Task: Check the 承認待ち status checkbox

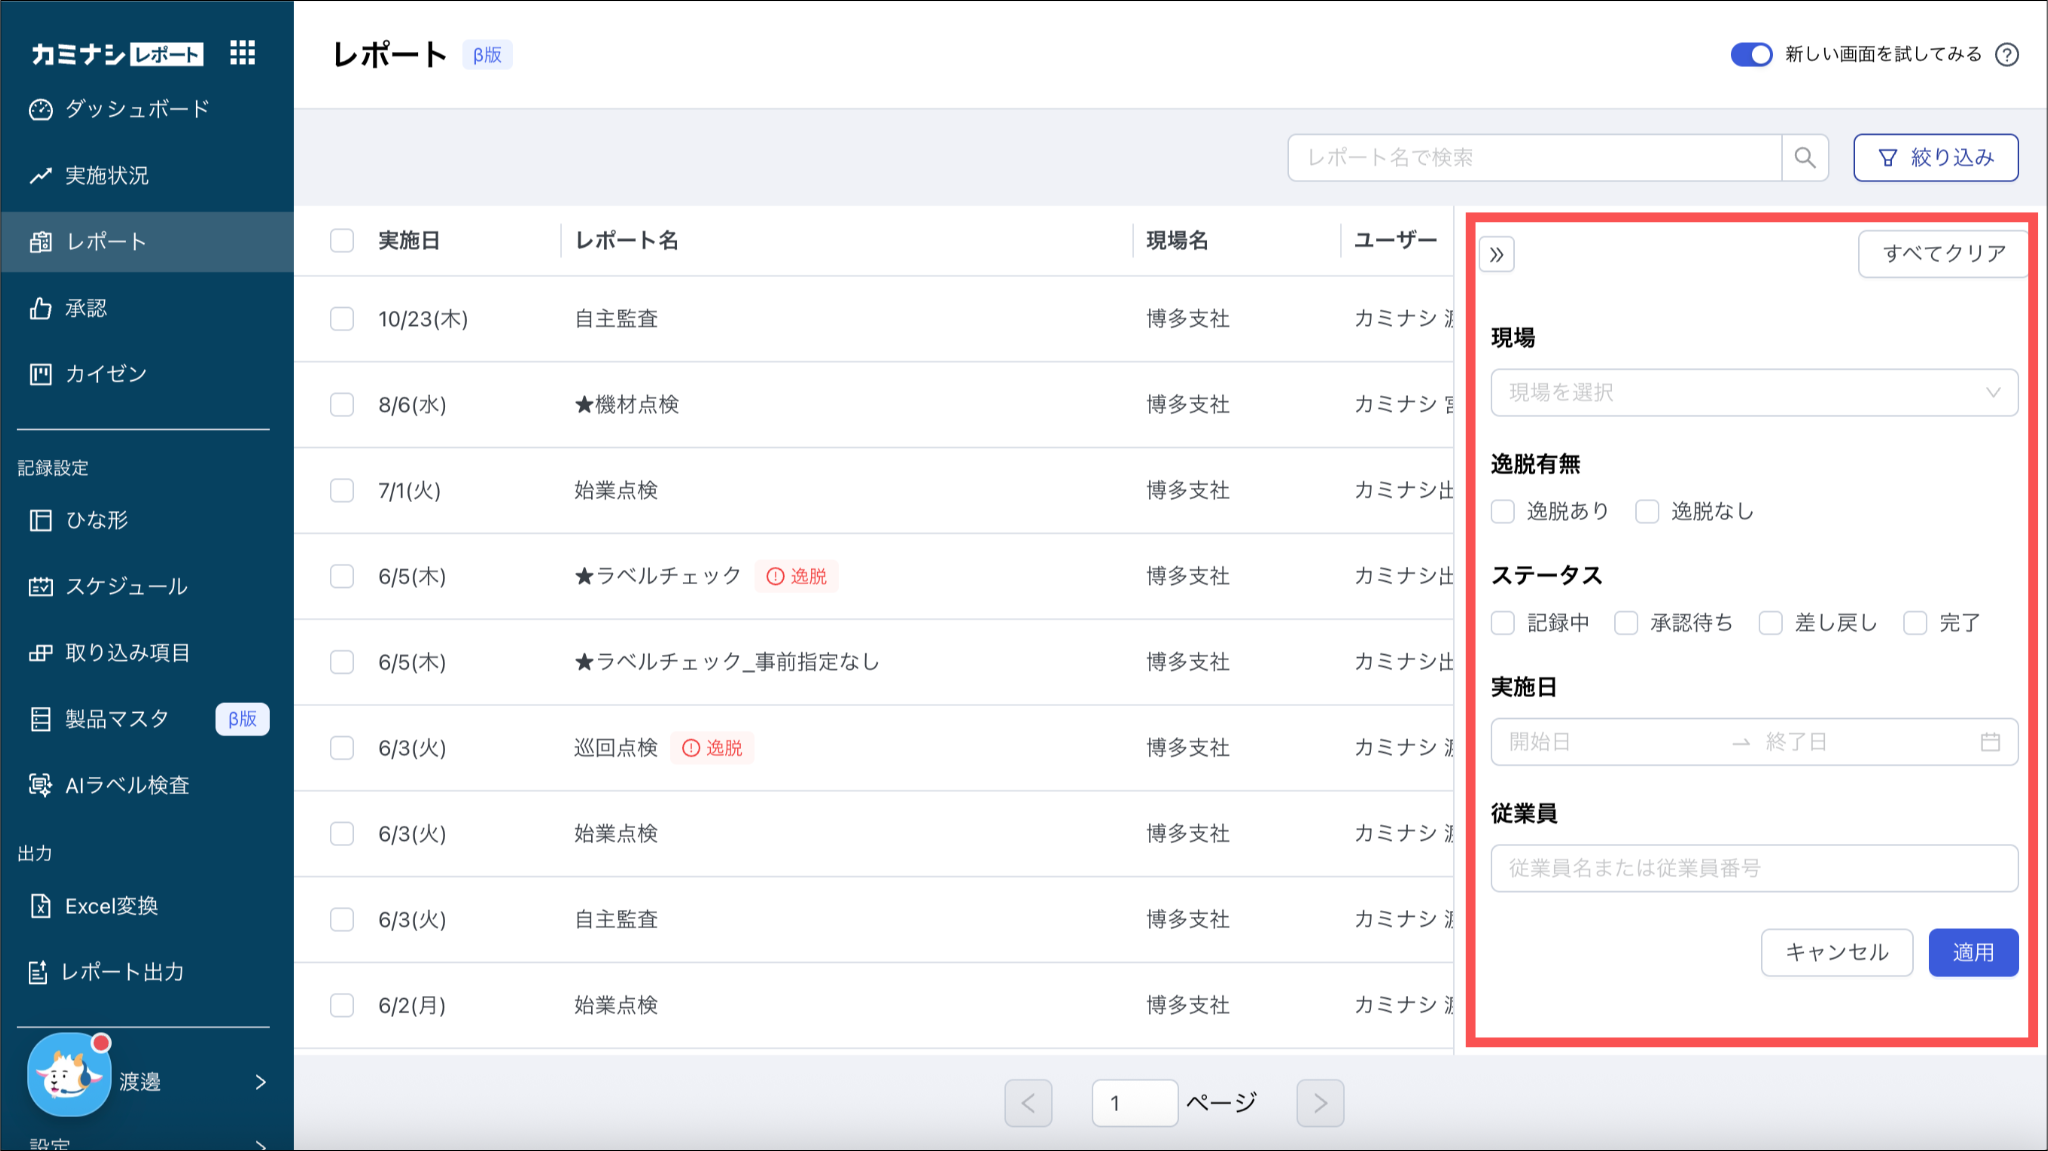Action: (x=1626, y=623)
